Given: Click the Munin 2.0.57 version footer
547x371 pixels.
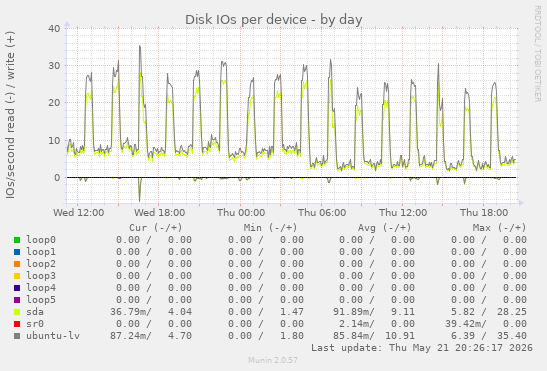Looking at the screenshot, I should 273,360.
